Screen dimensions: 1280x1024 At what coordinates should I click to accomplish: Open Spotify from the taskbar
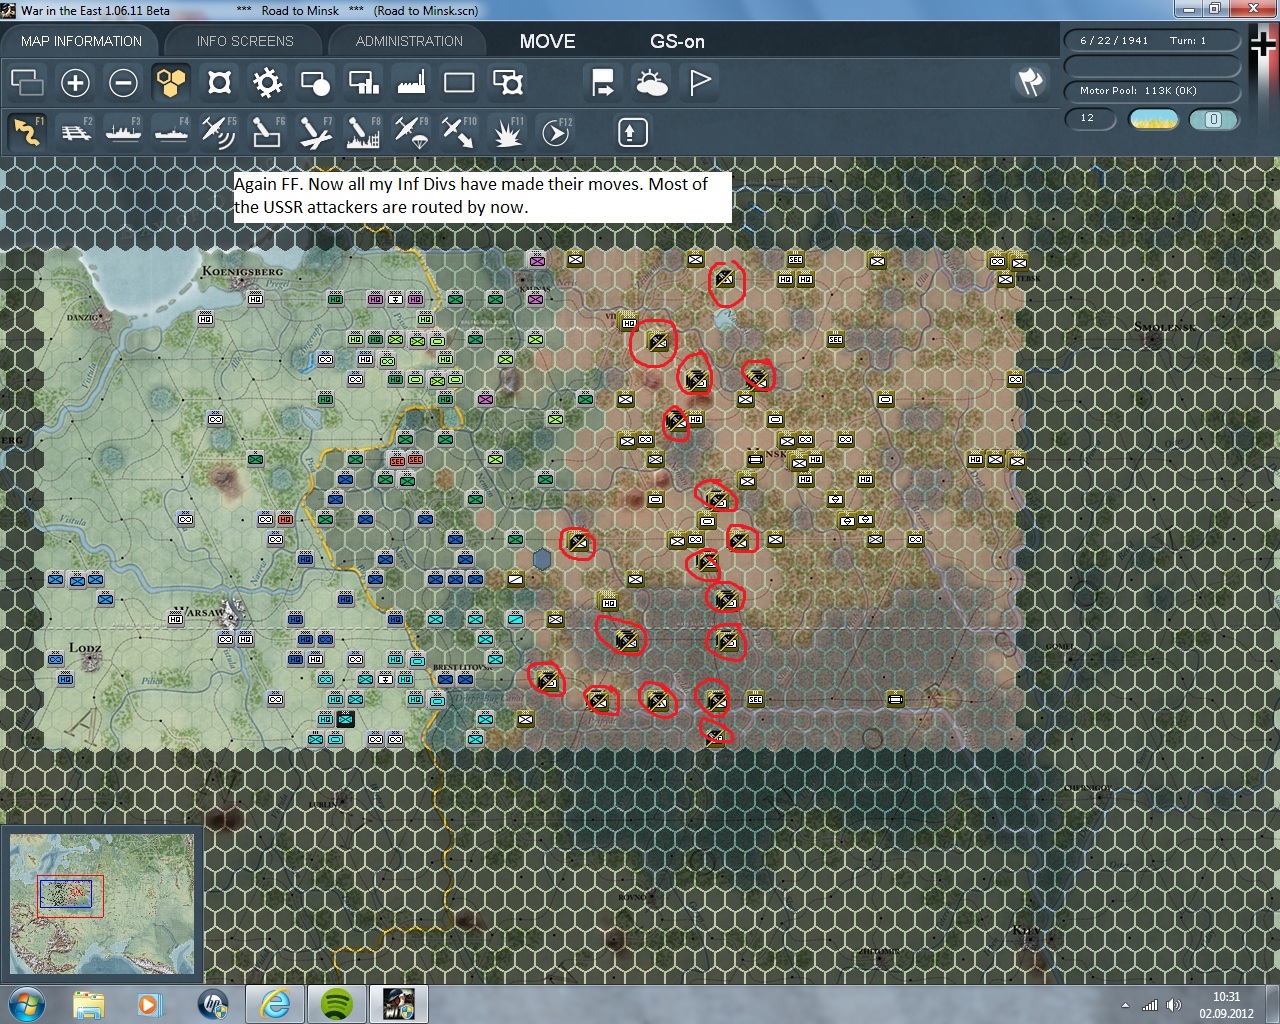click(338, 1003)
